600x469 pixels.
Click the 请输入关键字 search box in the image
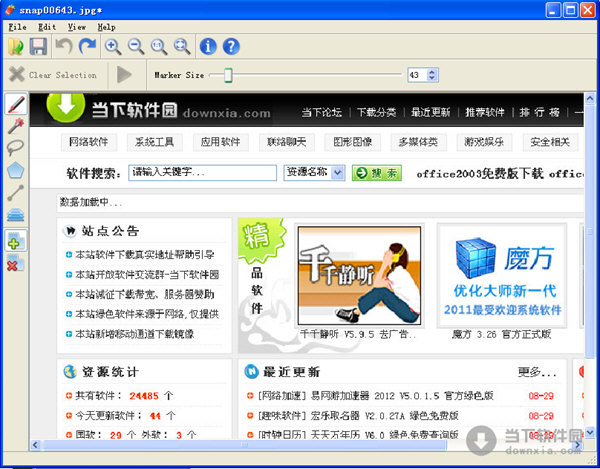[x=202, y=173]
